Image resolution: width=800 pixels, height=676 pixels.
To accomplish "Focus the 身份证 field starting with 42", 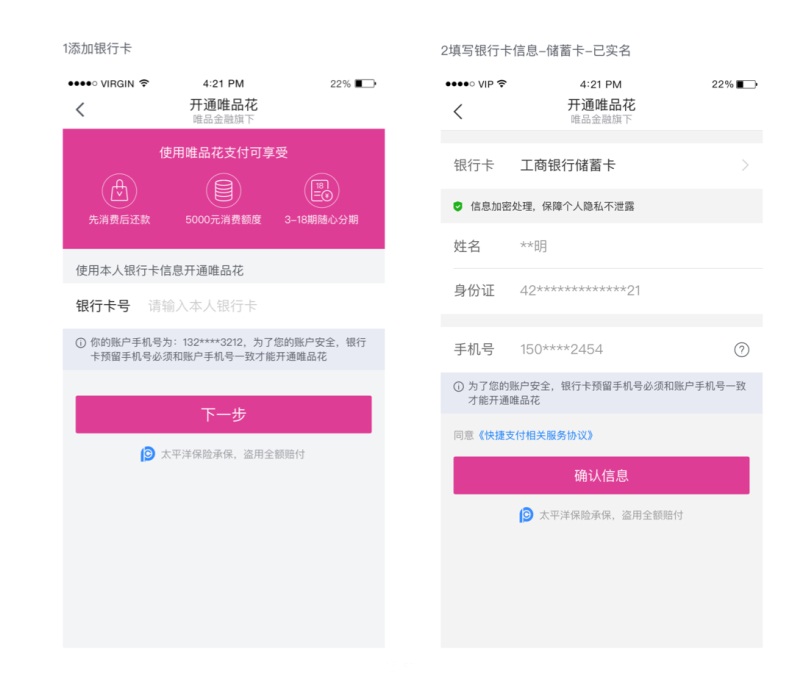I will coord(580,290).
